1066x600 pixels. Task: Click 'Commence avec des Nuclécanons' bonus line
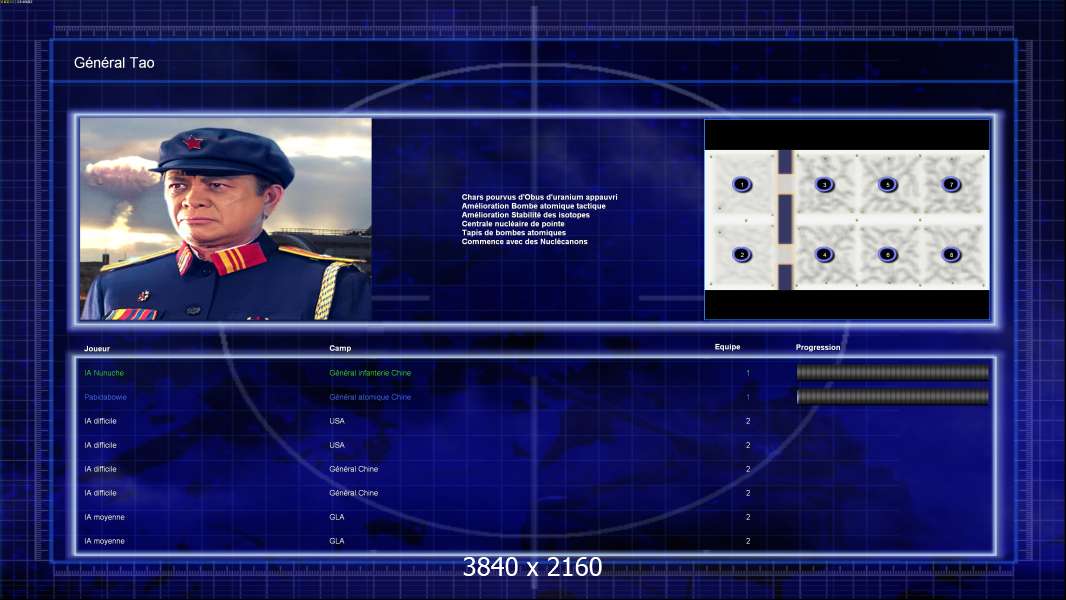click(524, 242)
